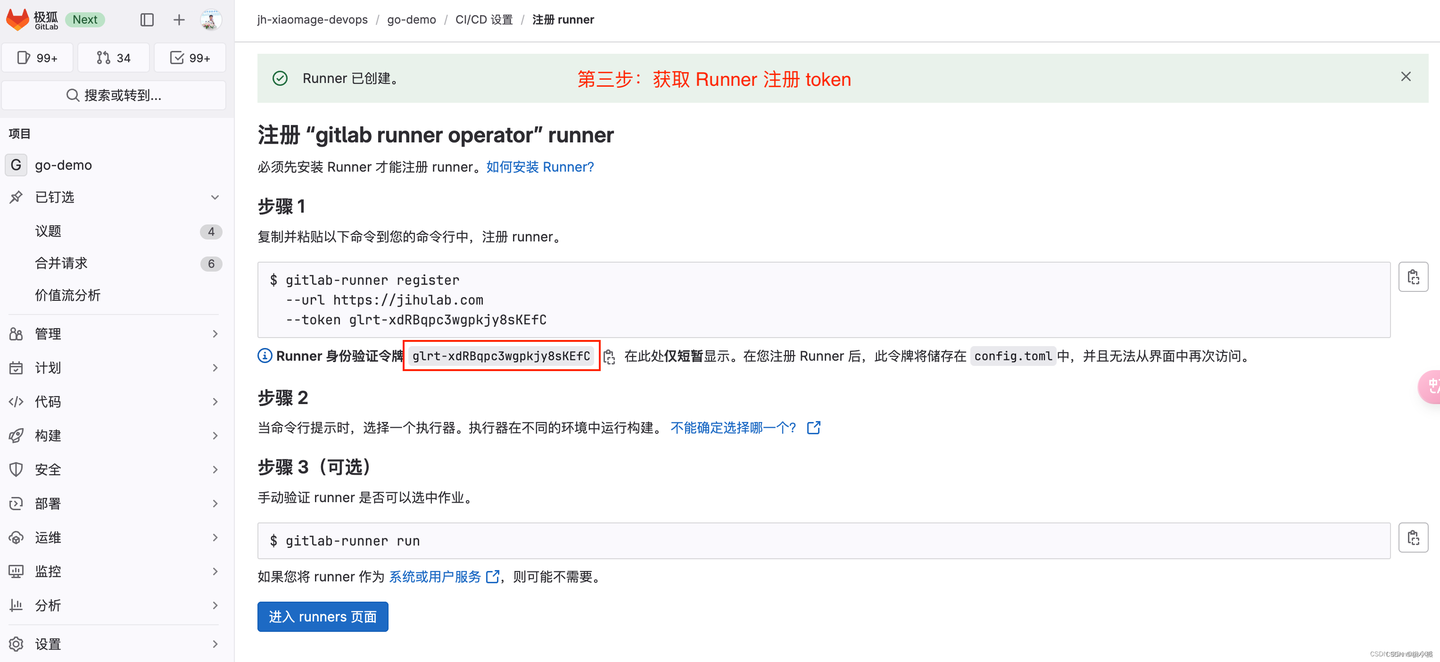This screenshot has height=662, width=1440.
Task: Open the JihuLab GitLab logo home
Action: click(32, 19)
